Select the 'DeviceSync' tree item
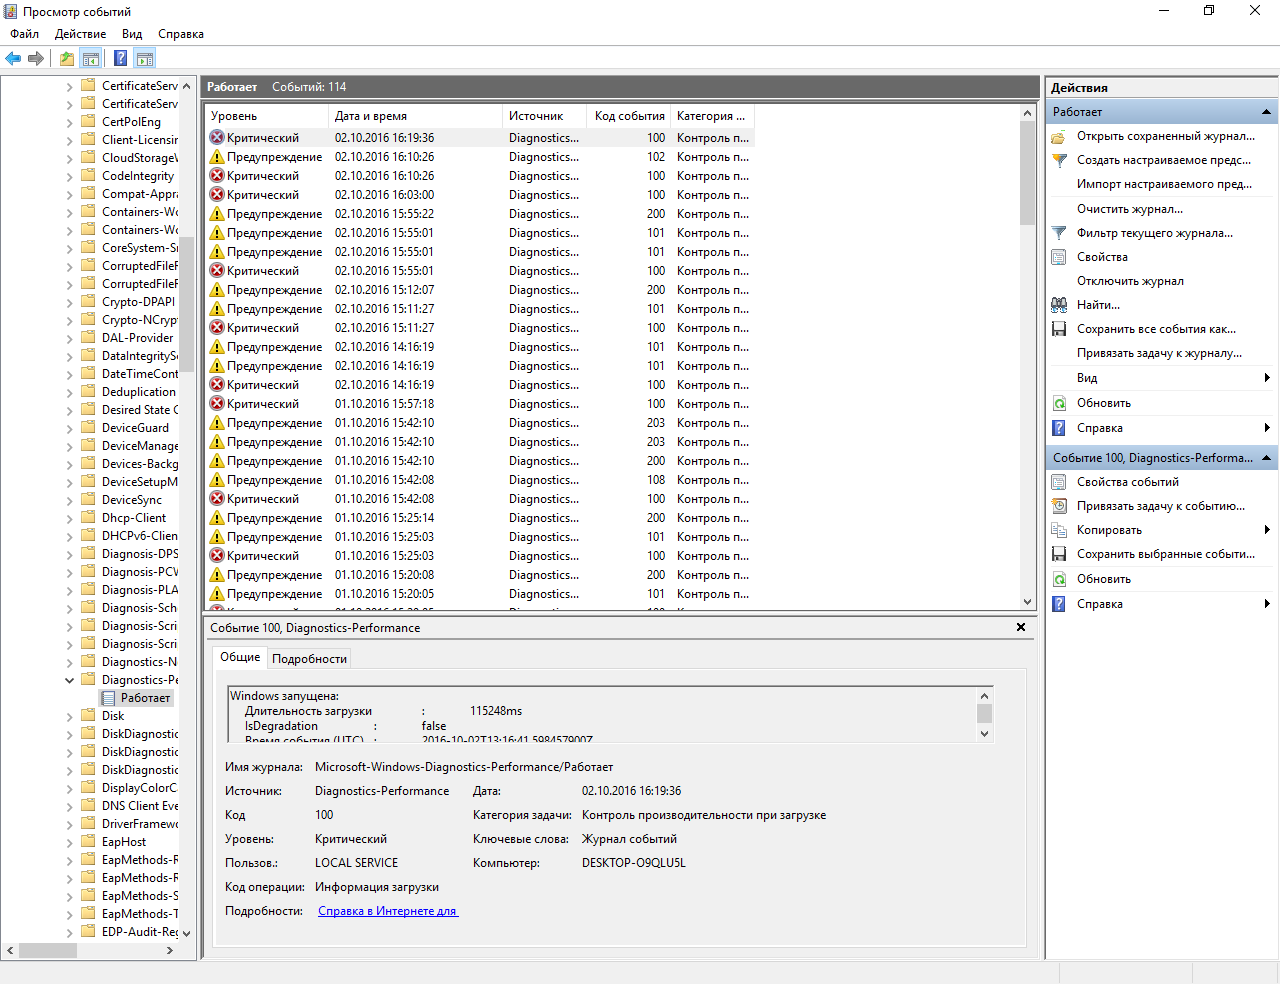 pyautogui.click(x=131, y=500)
